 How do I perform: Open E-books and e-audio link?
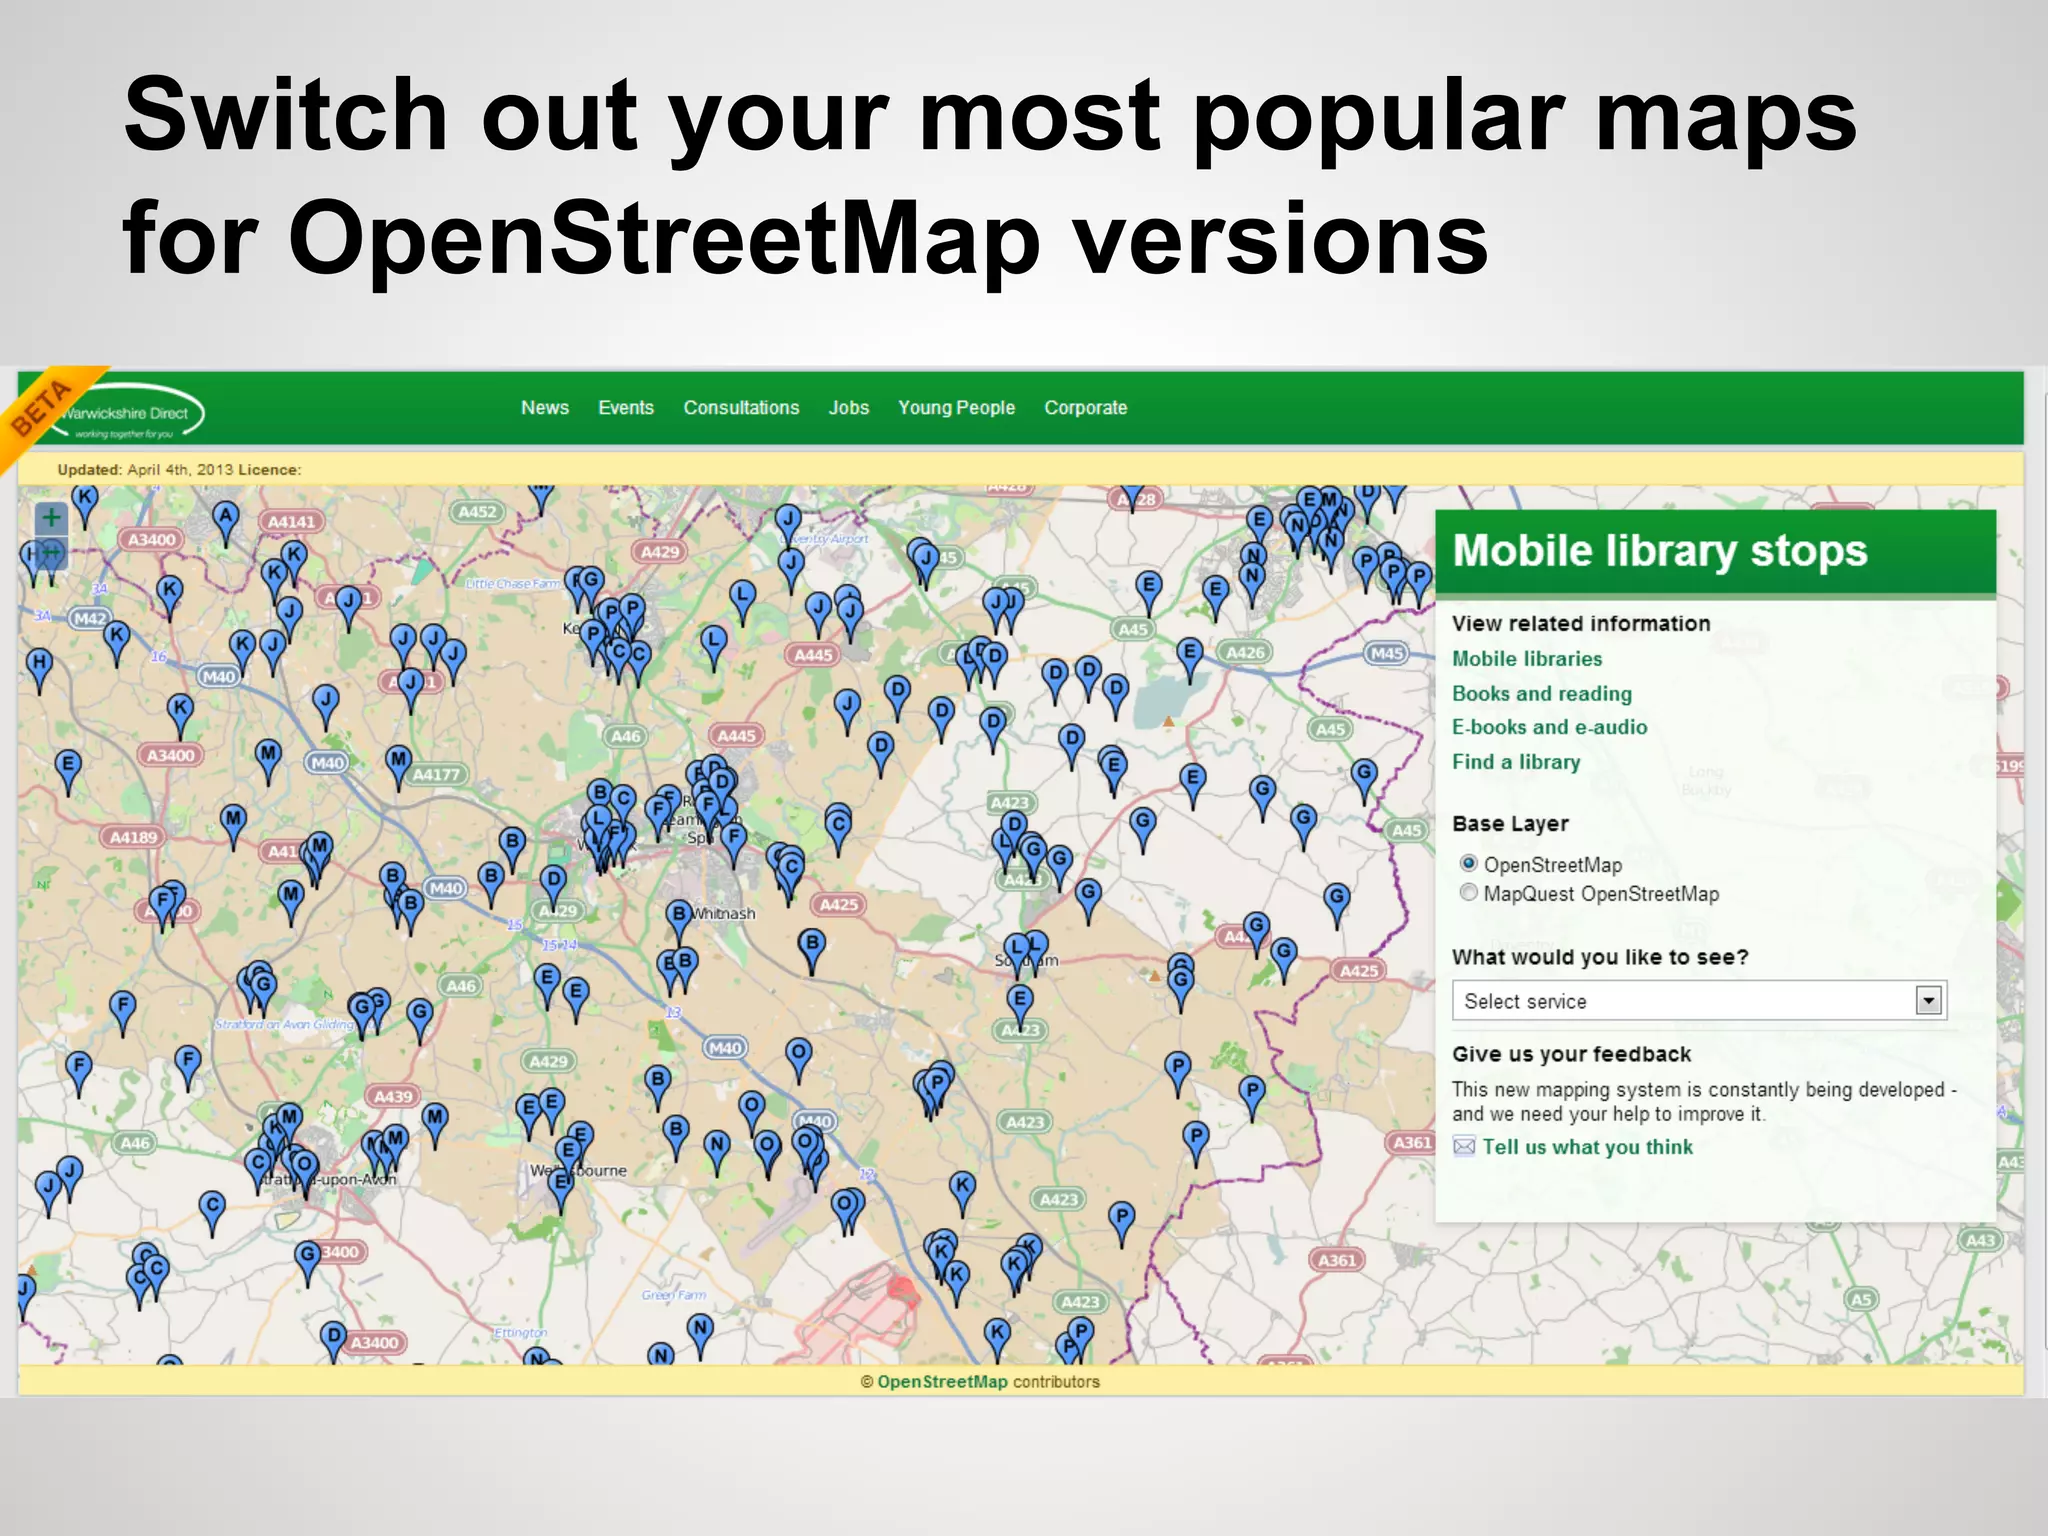[1549, 727]
